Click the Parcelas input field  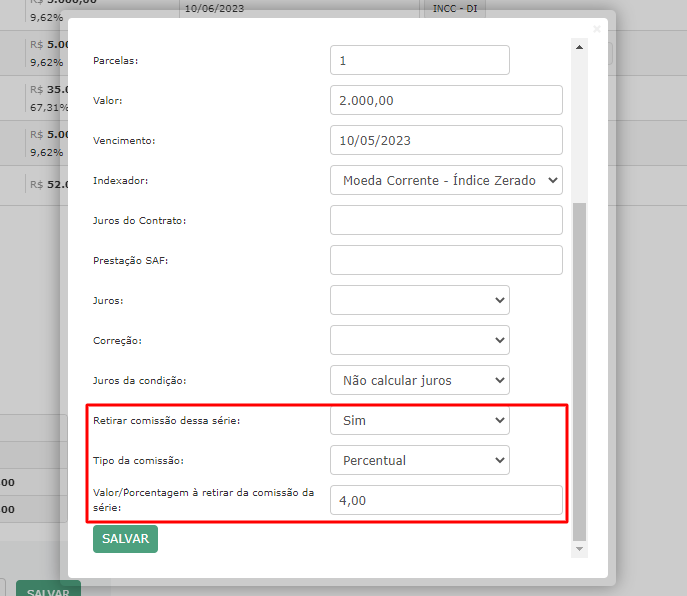click(420, 60)
